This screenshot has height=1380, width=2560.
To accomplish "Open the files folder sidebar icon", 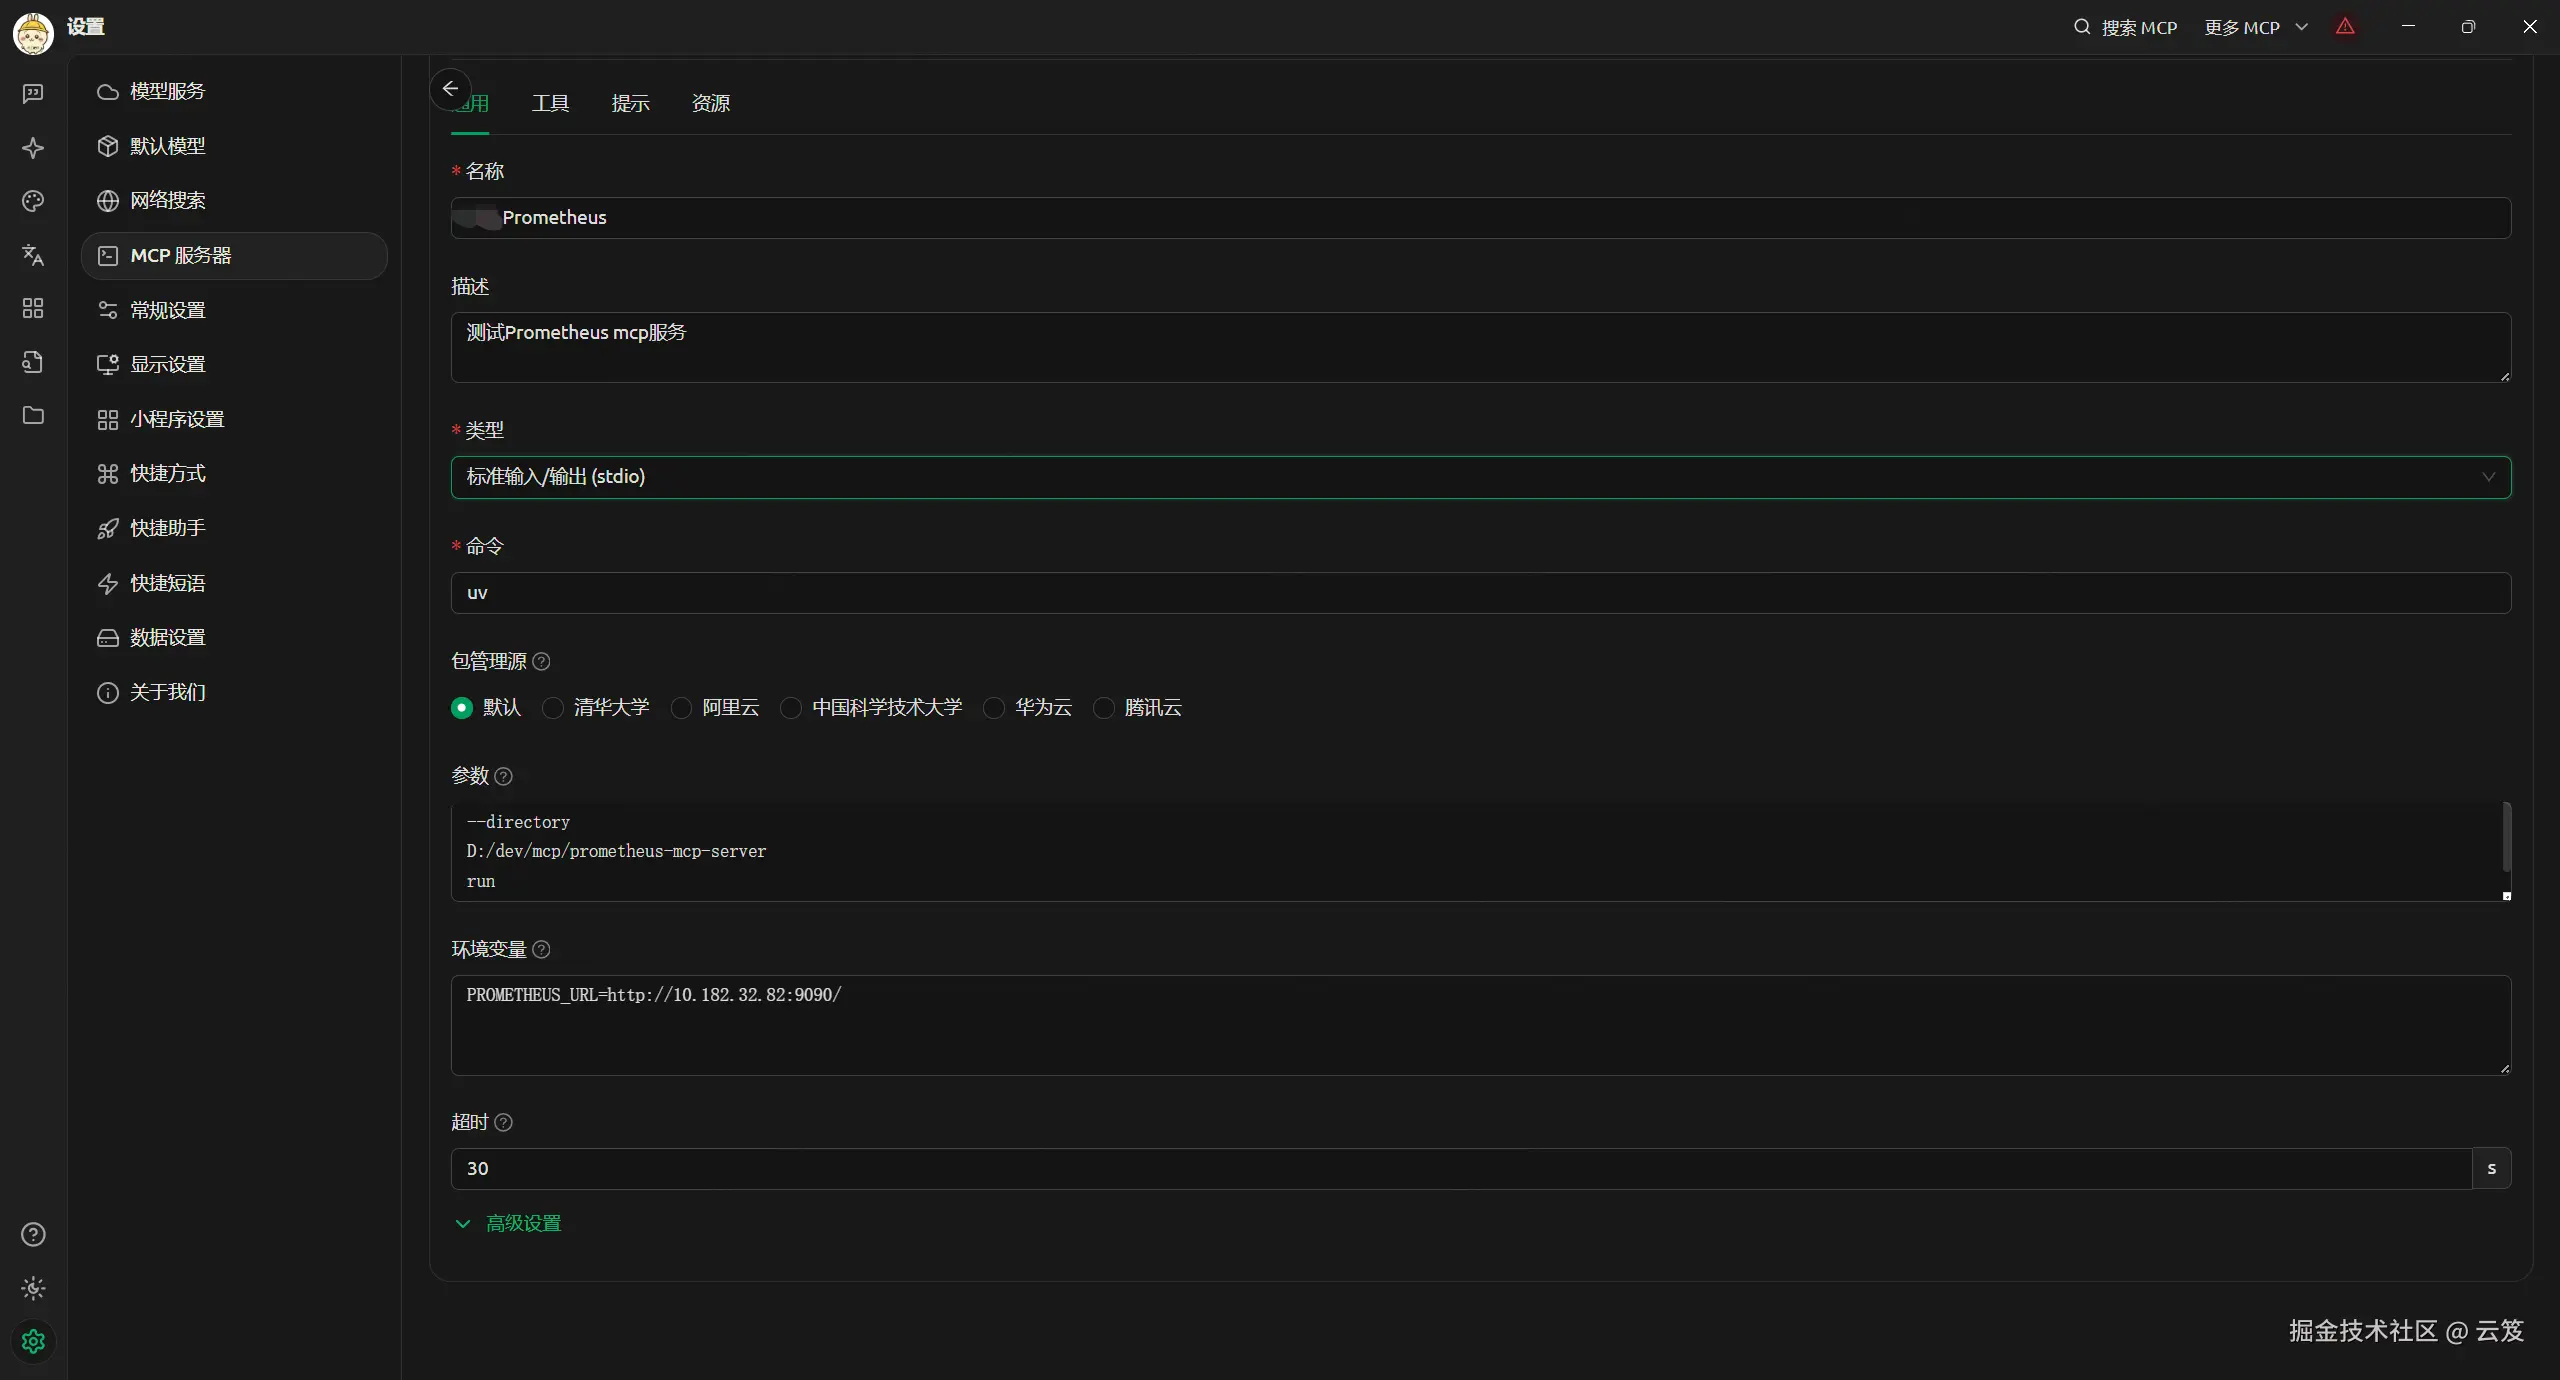I will [x=33, y=415].
